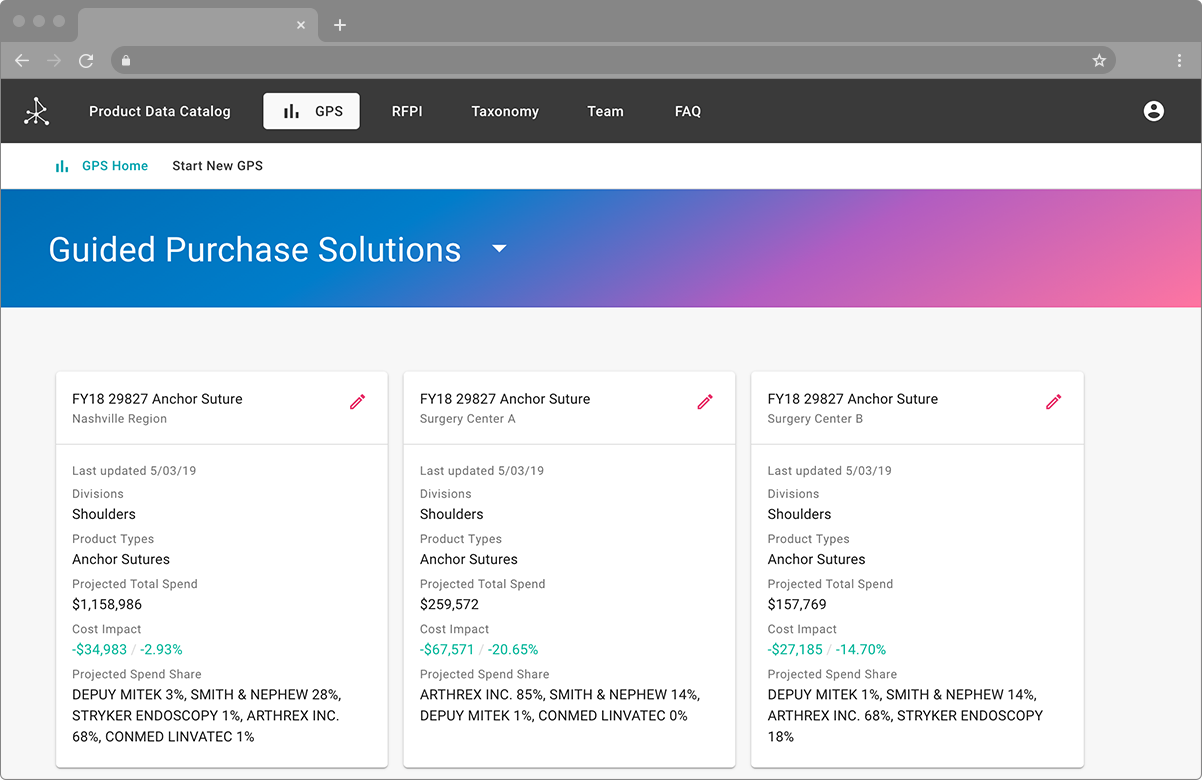Go to the RFPI section
Screen dimensions: 1202x780
[x=407, y=111]
